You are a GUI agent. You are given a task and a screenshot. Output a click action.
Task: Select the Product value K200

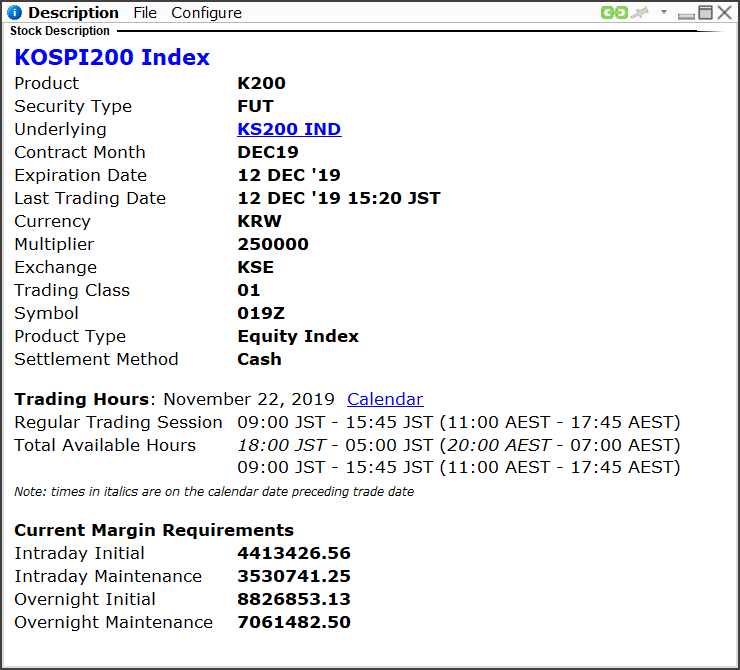pos(261,83)
